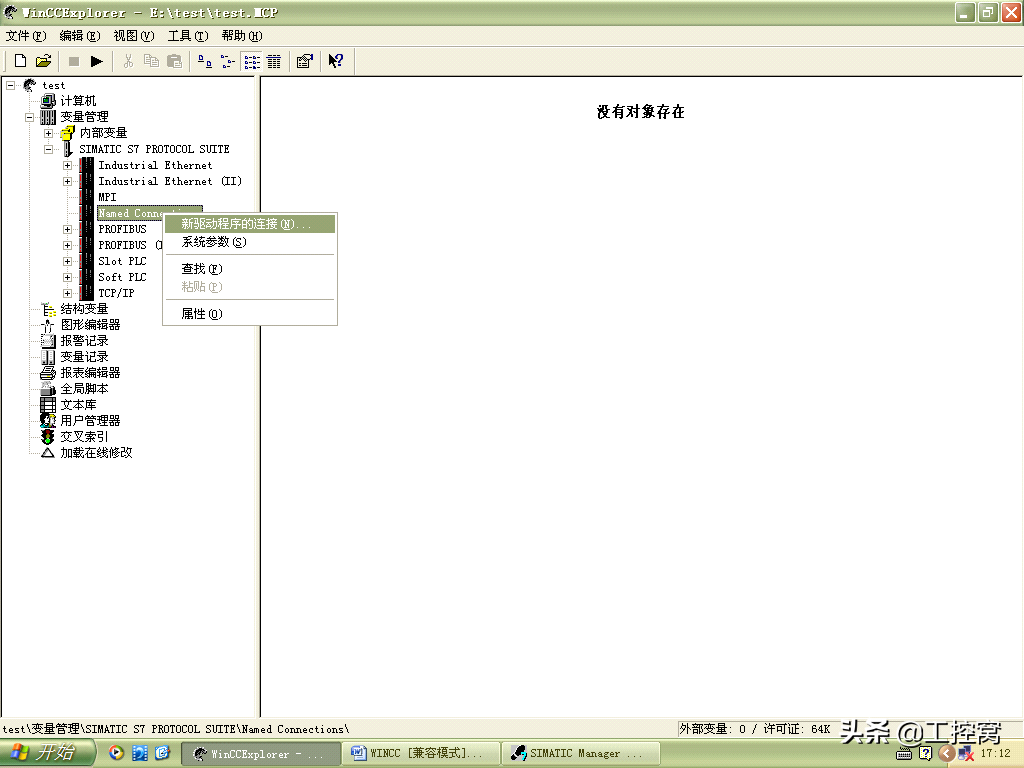This screenshot has width=1024, height=768.
Task: Select the 计算机 node in tree
Action: (x=78, y=101)
